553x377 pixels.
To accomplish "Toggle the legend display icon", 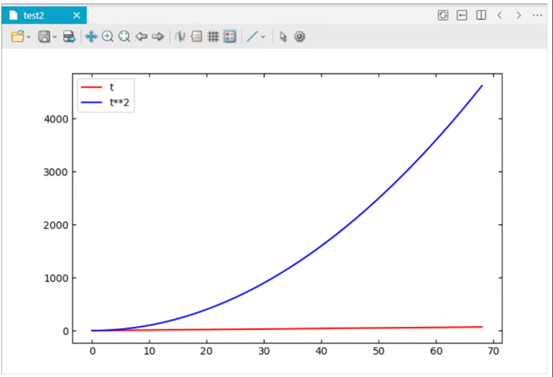I will [230, 36].
